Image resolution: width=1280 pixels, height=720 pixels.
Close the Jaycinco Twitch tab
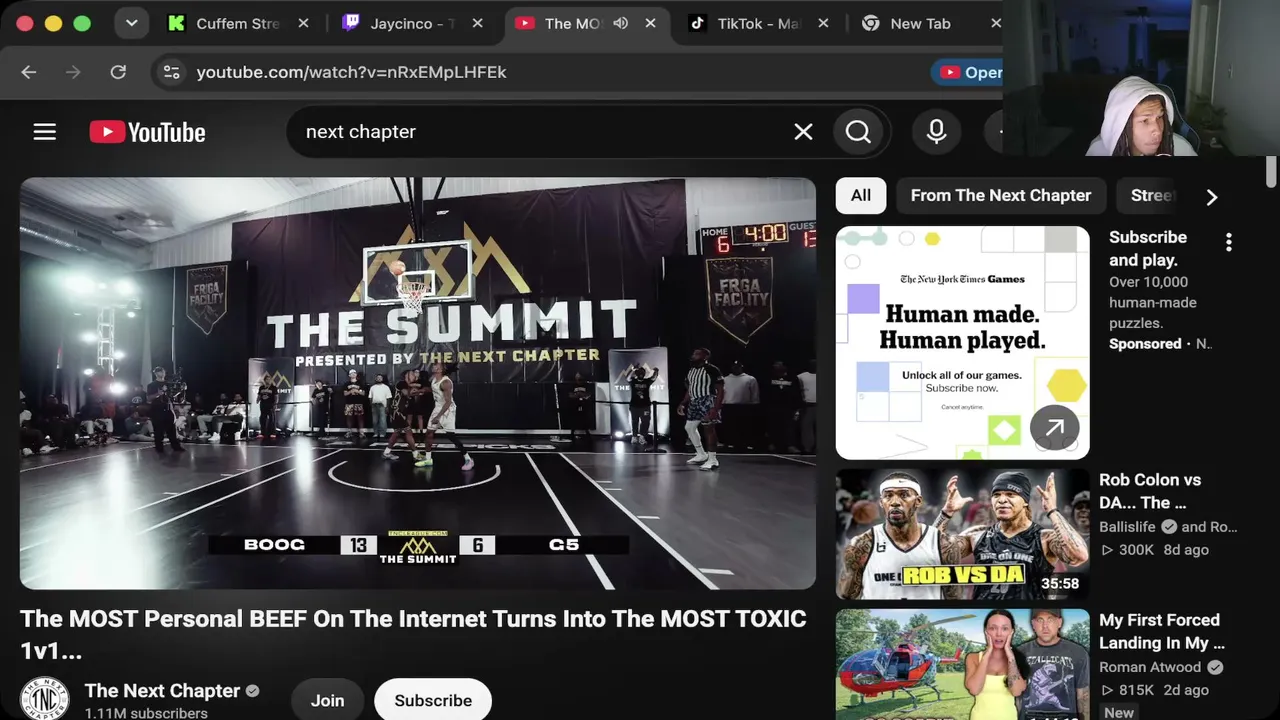point(477,23)
